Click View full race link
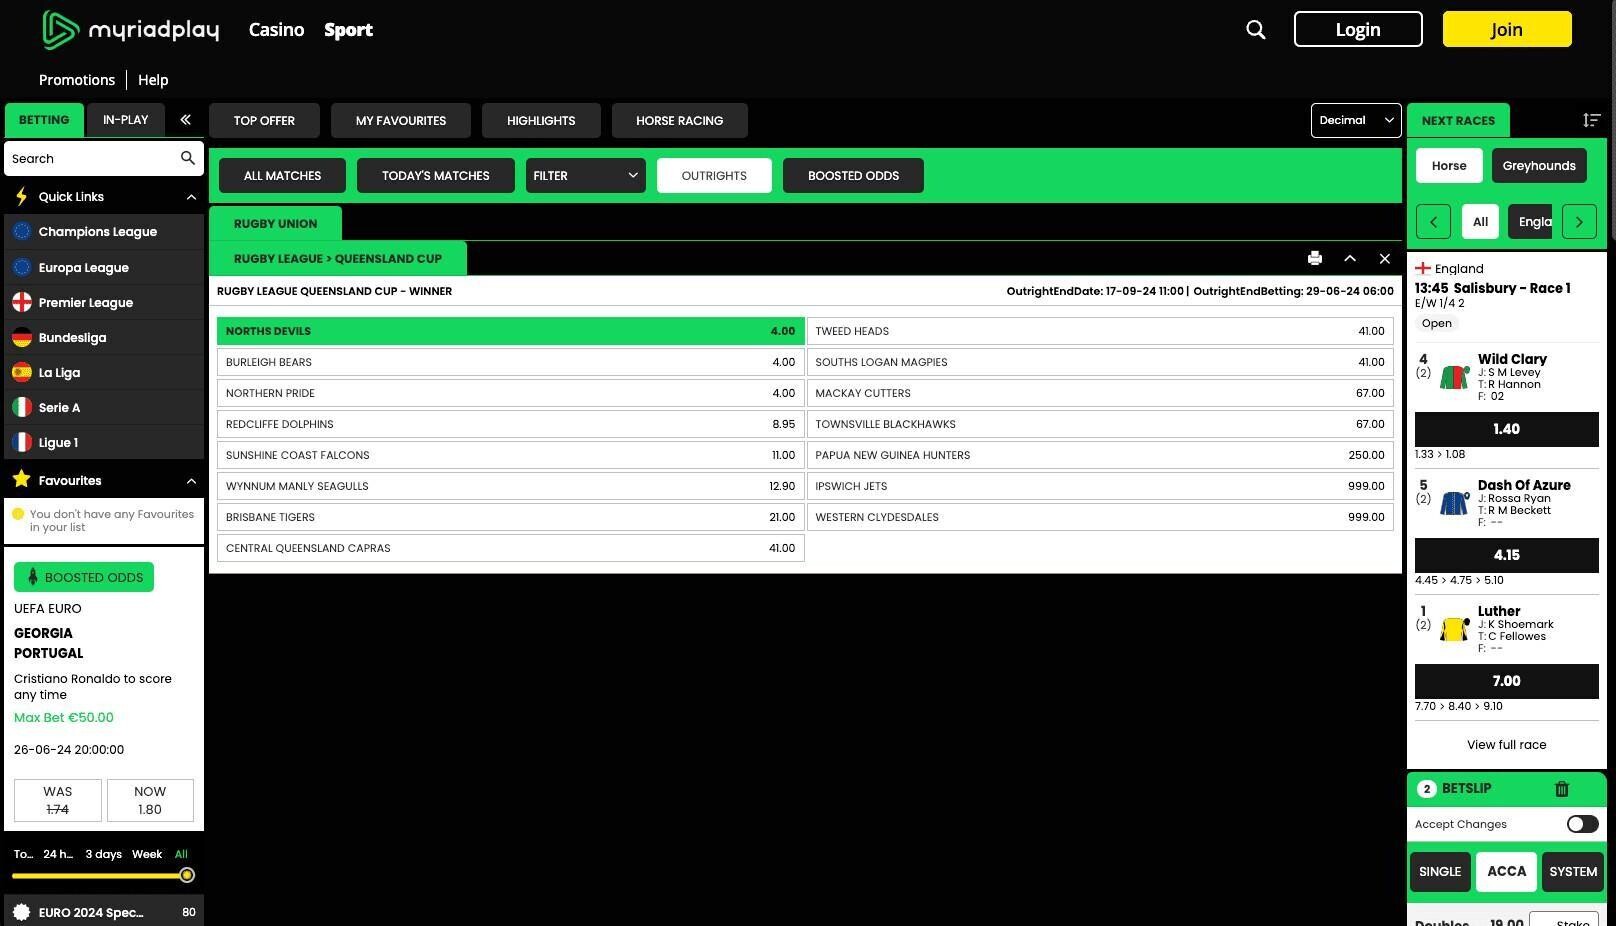Screen dimensions: 1616x926 (x=1506, y=745)
